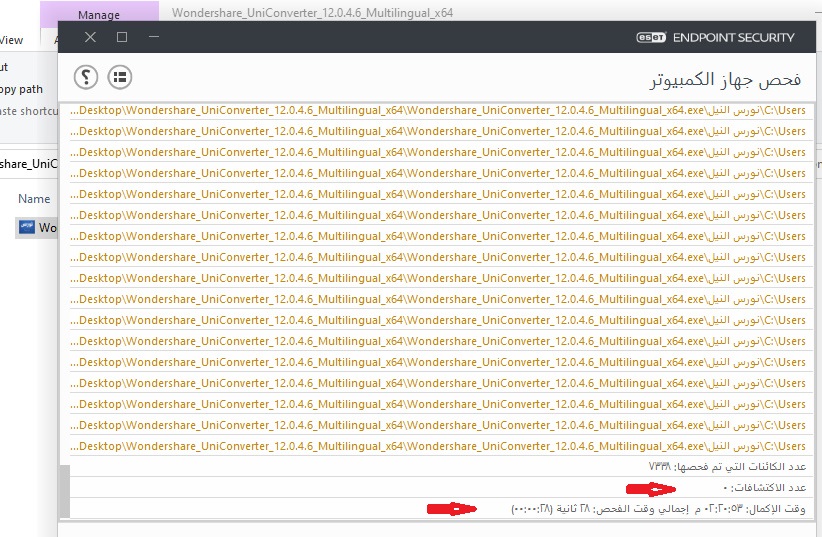Maximize the ESET scan window
This screenshot has width=822, height=537.
tap(122, 37)
